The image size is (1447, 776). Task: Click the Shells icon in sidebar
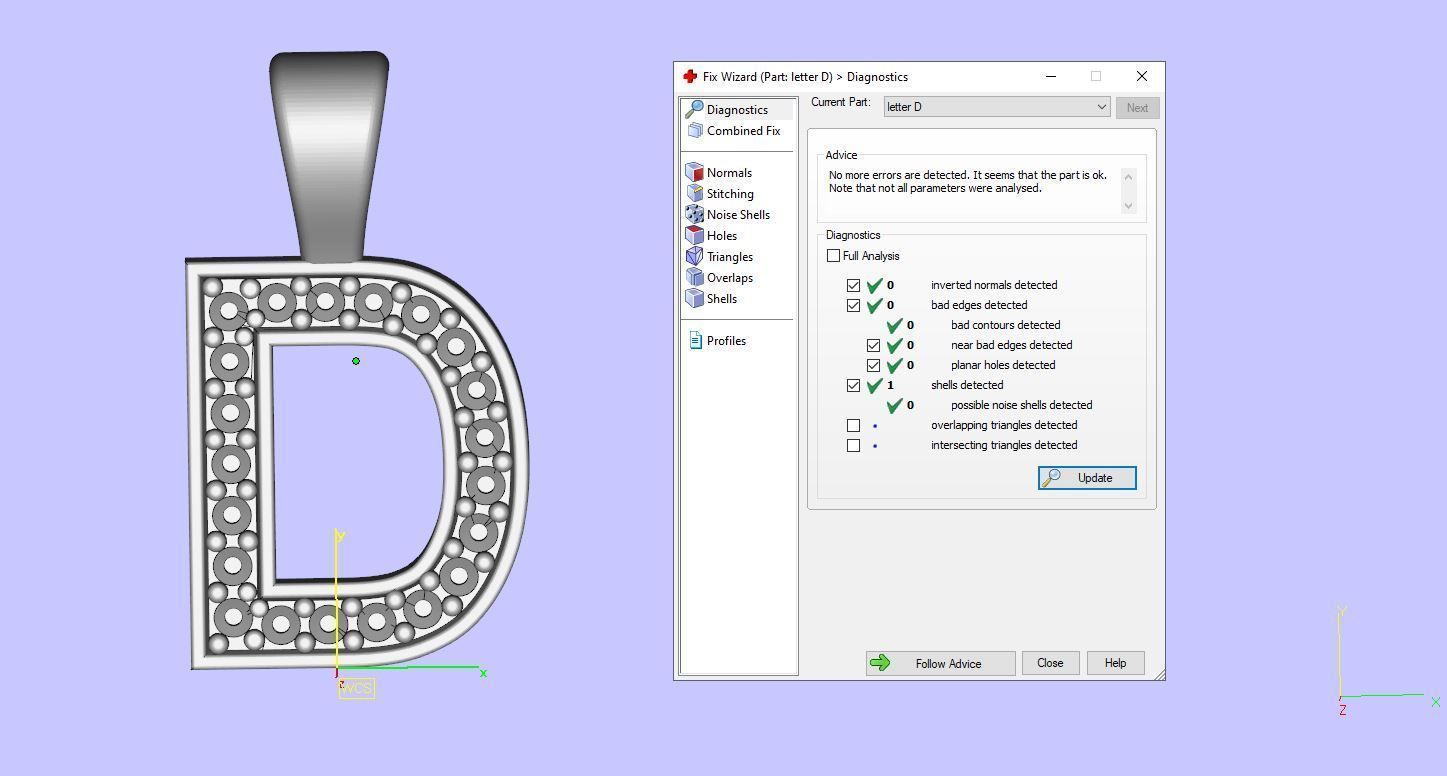[694, 298]
